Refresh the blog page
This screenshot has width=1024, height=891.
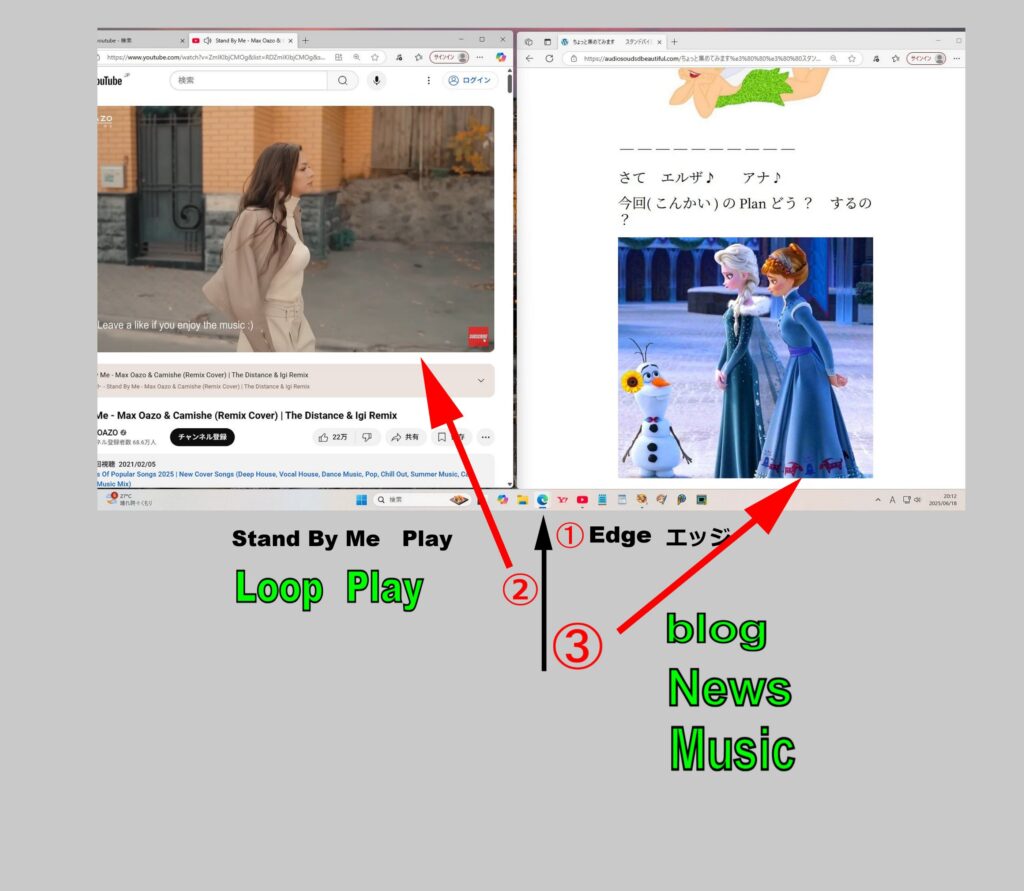[x=549, y=59]
